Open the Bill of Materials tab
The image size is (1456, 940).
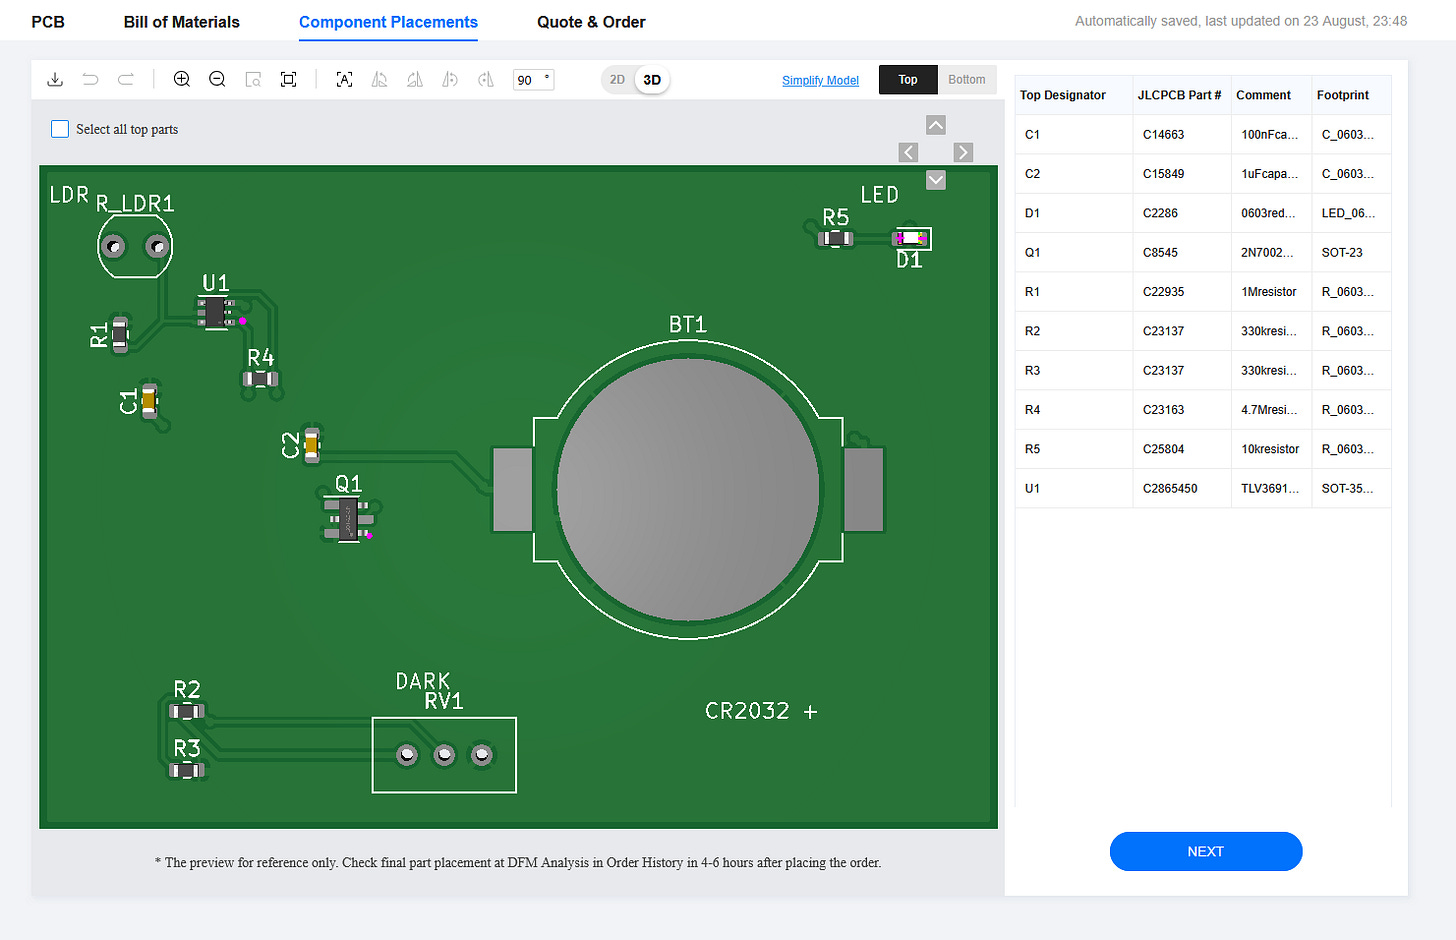182,22
